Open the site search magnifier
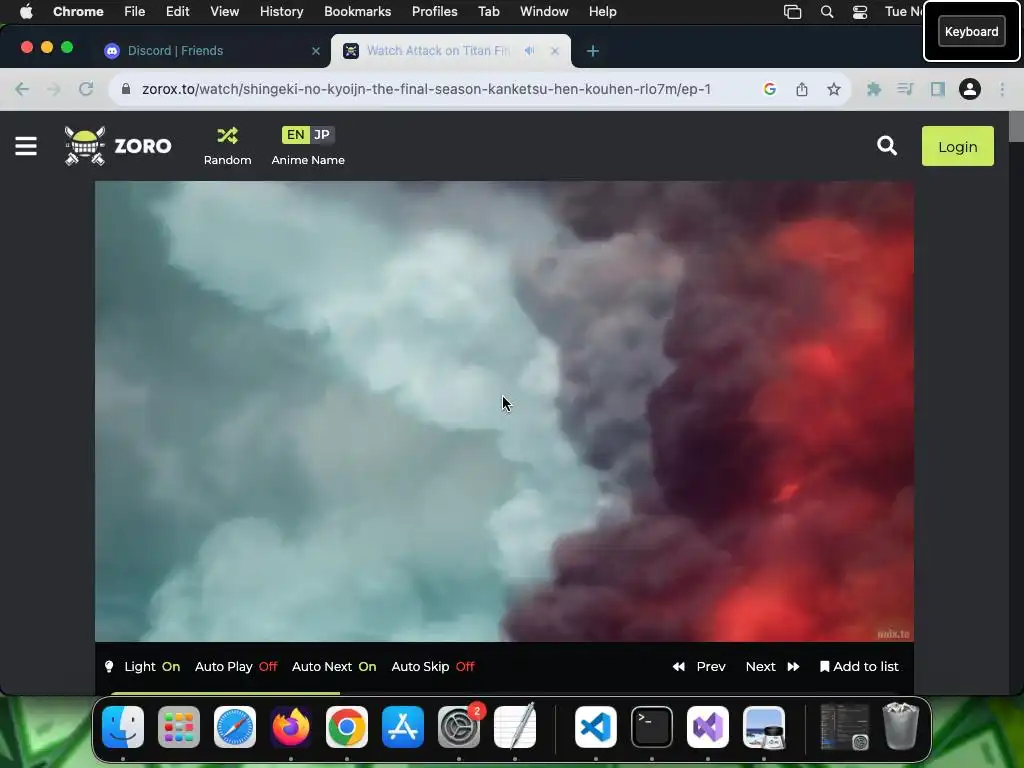Image resolution: width=1024 pixels, height=768 pixels. [x=887, y=146]
